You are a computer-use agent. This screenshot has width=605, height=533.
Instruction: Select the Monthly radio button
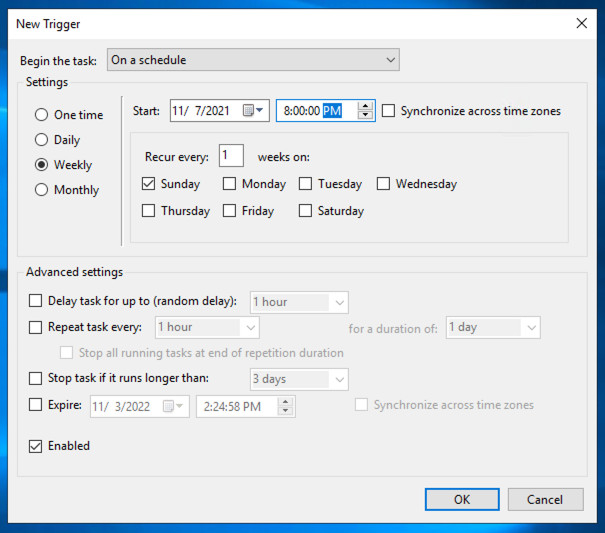[42, 190]
